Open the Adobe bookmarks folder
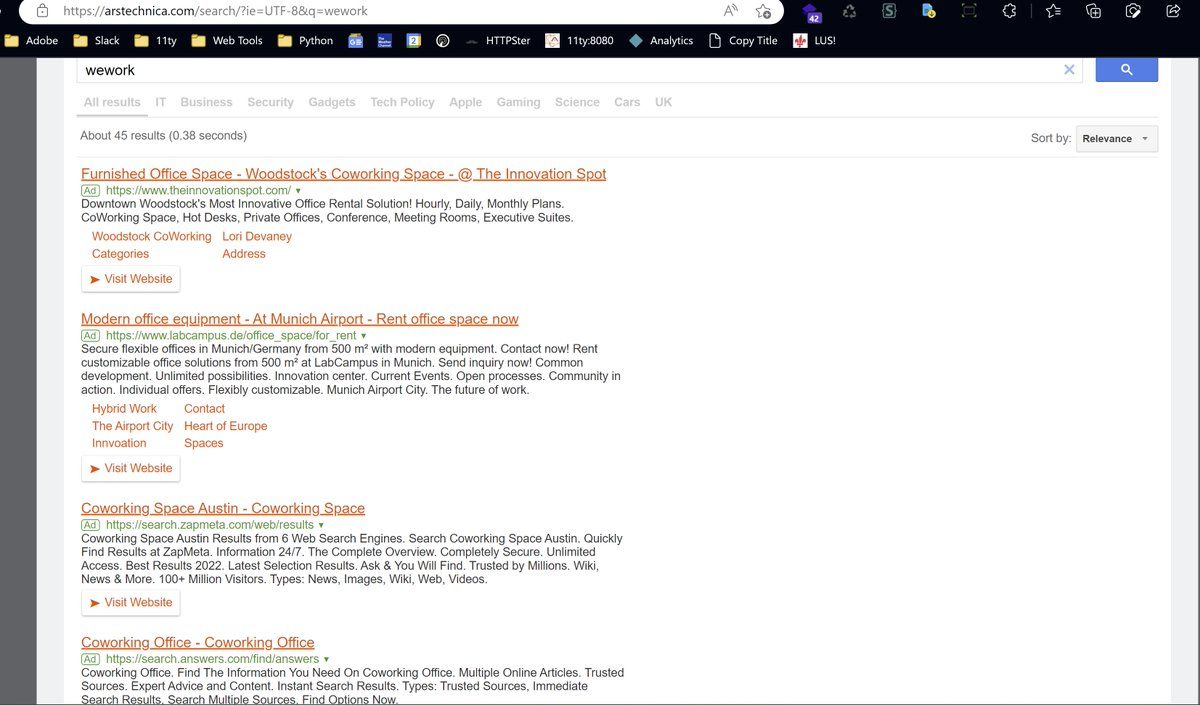This screenshot has height=705, width=1200. [31, 41]
